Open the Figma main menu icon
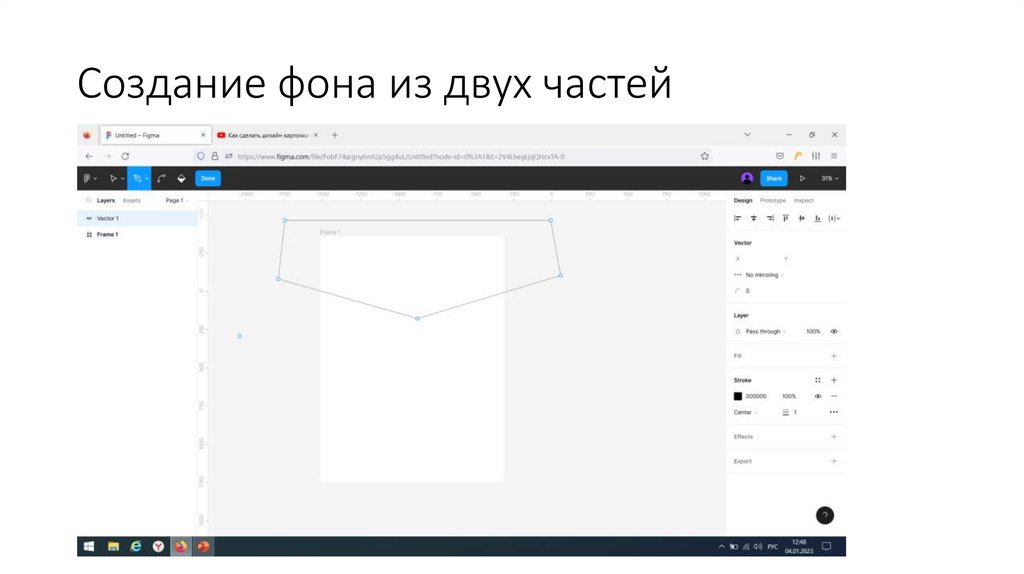1024x574 pixels. (x=87, y=178)
